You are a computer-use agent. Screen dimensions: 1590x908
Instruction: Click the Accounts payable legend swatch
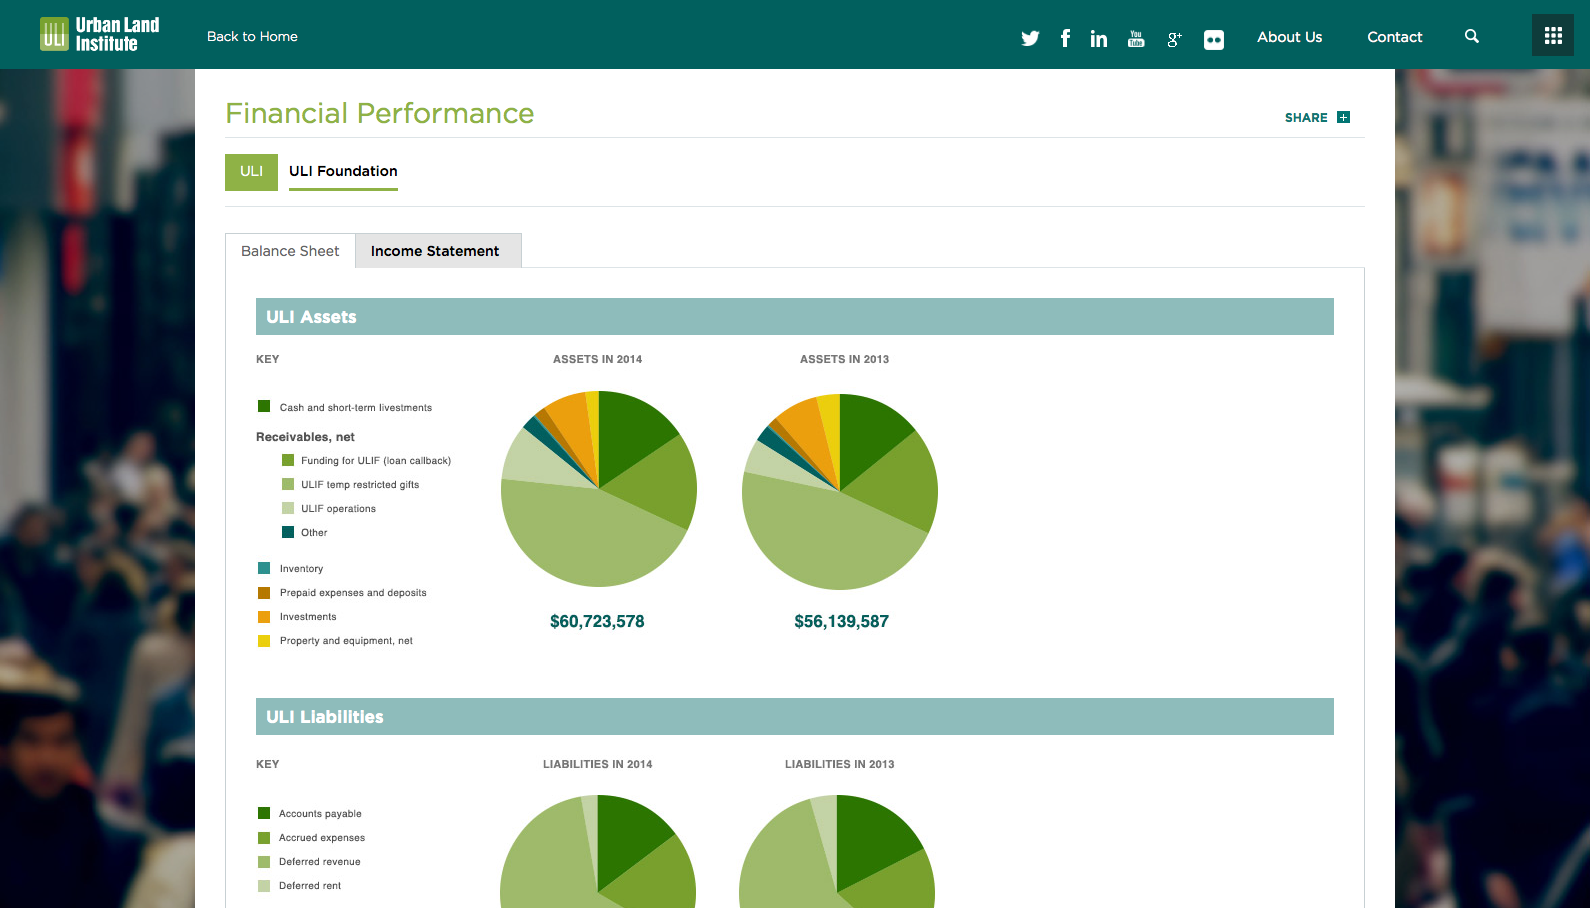click(264, 813)
